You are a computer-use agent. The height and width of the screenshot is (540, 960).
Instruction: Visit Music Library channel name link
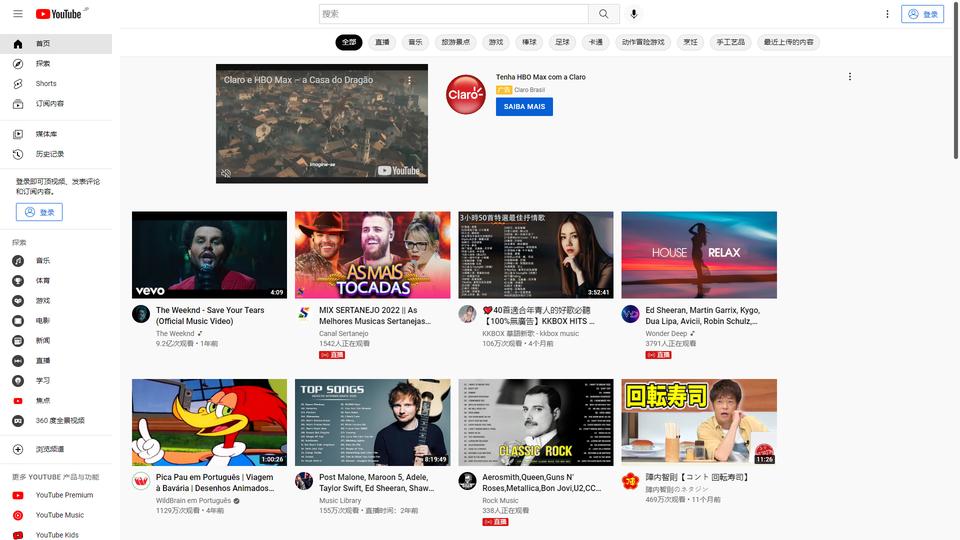(x=340, y=501)
